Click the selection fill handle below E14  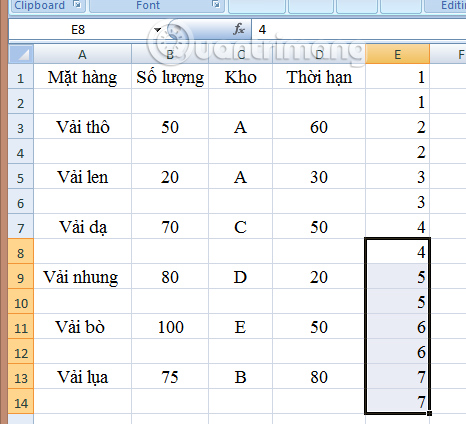(429, 413)
